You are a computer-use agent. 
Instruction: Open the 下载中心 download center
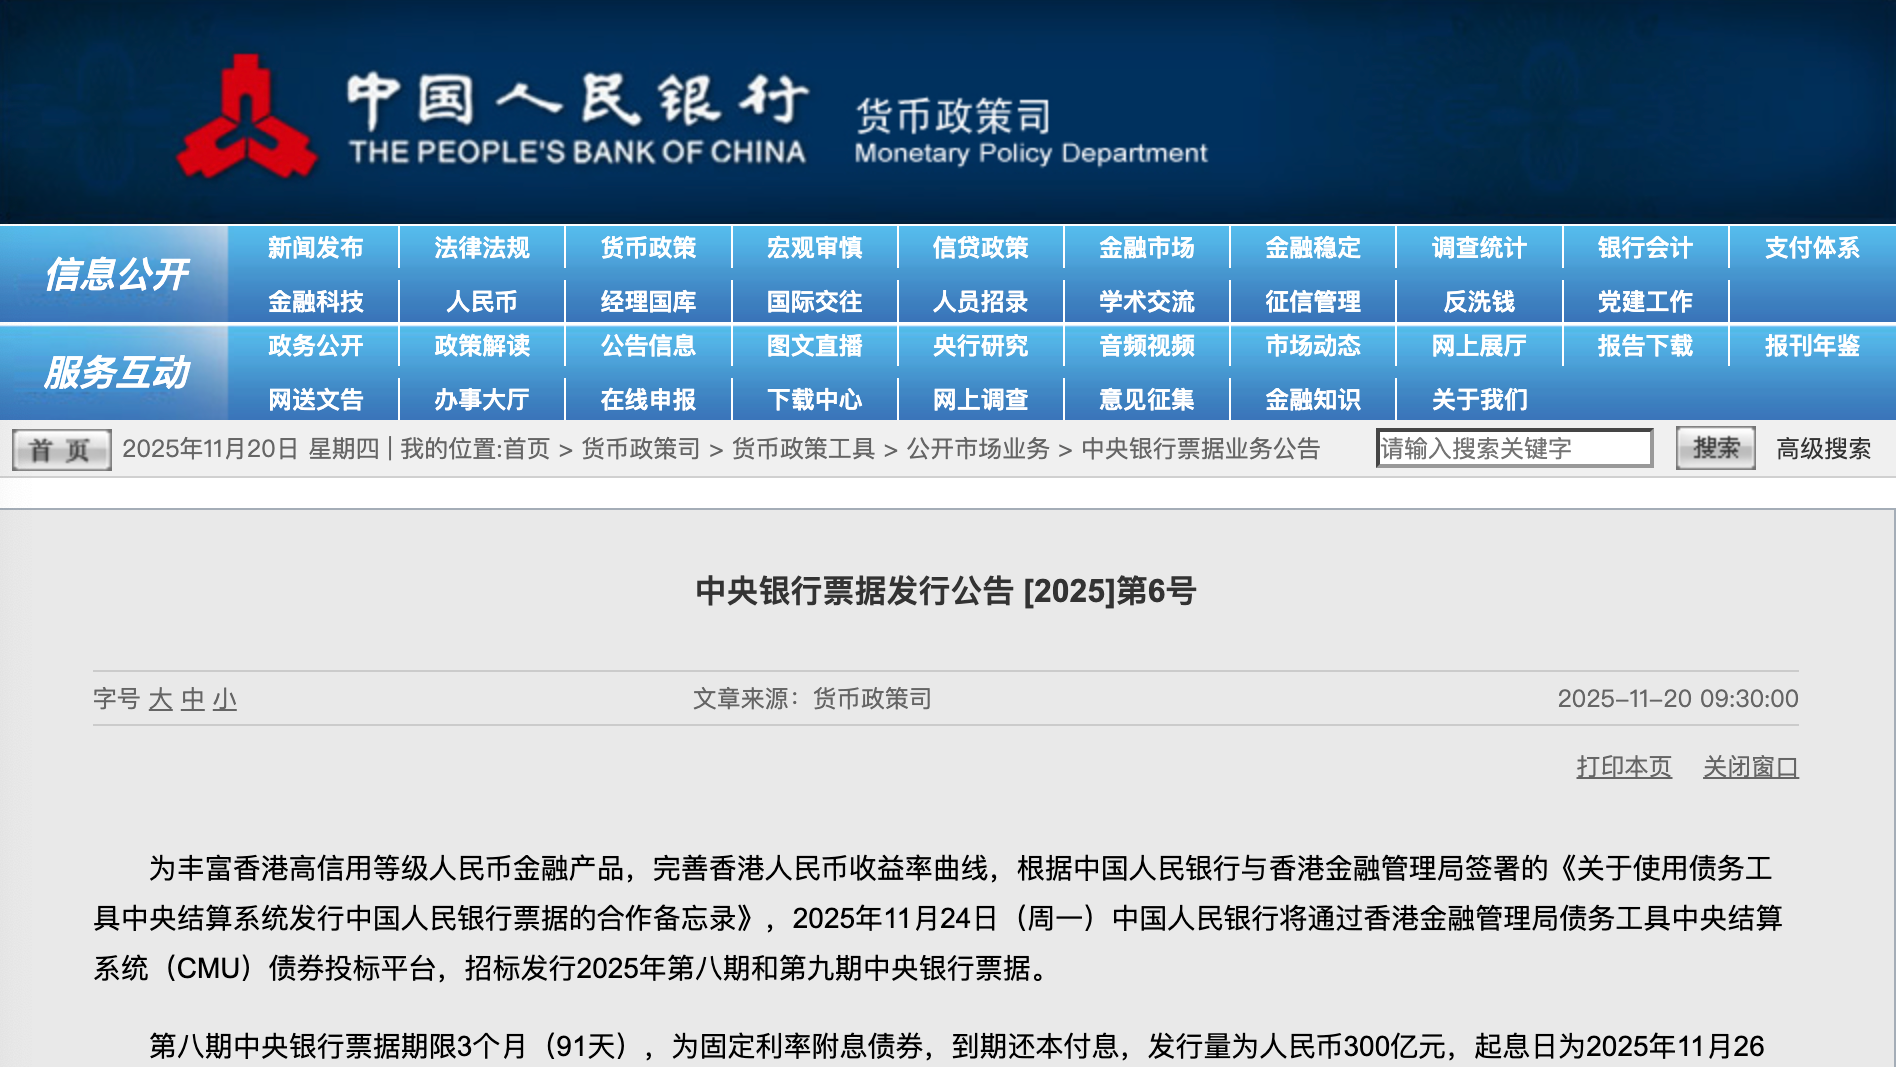(x=814, y=400)
